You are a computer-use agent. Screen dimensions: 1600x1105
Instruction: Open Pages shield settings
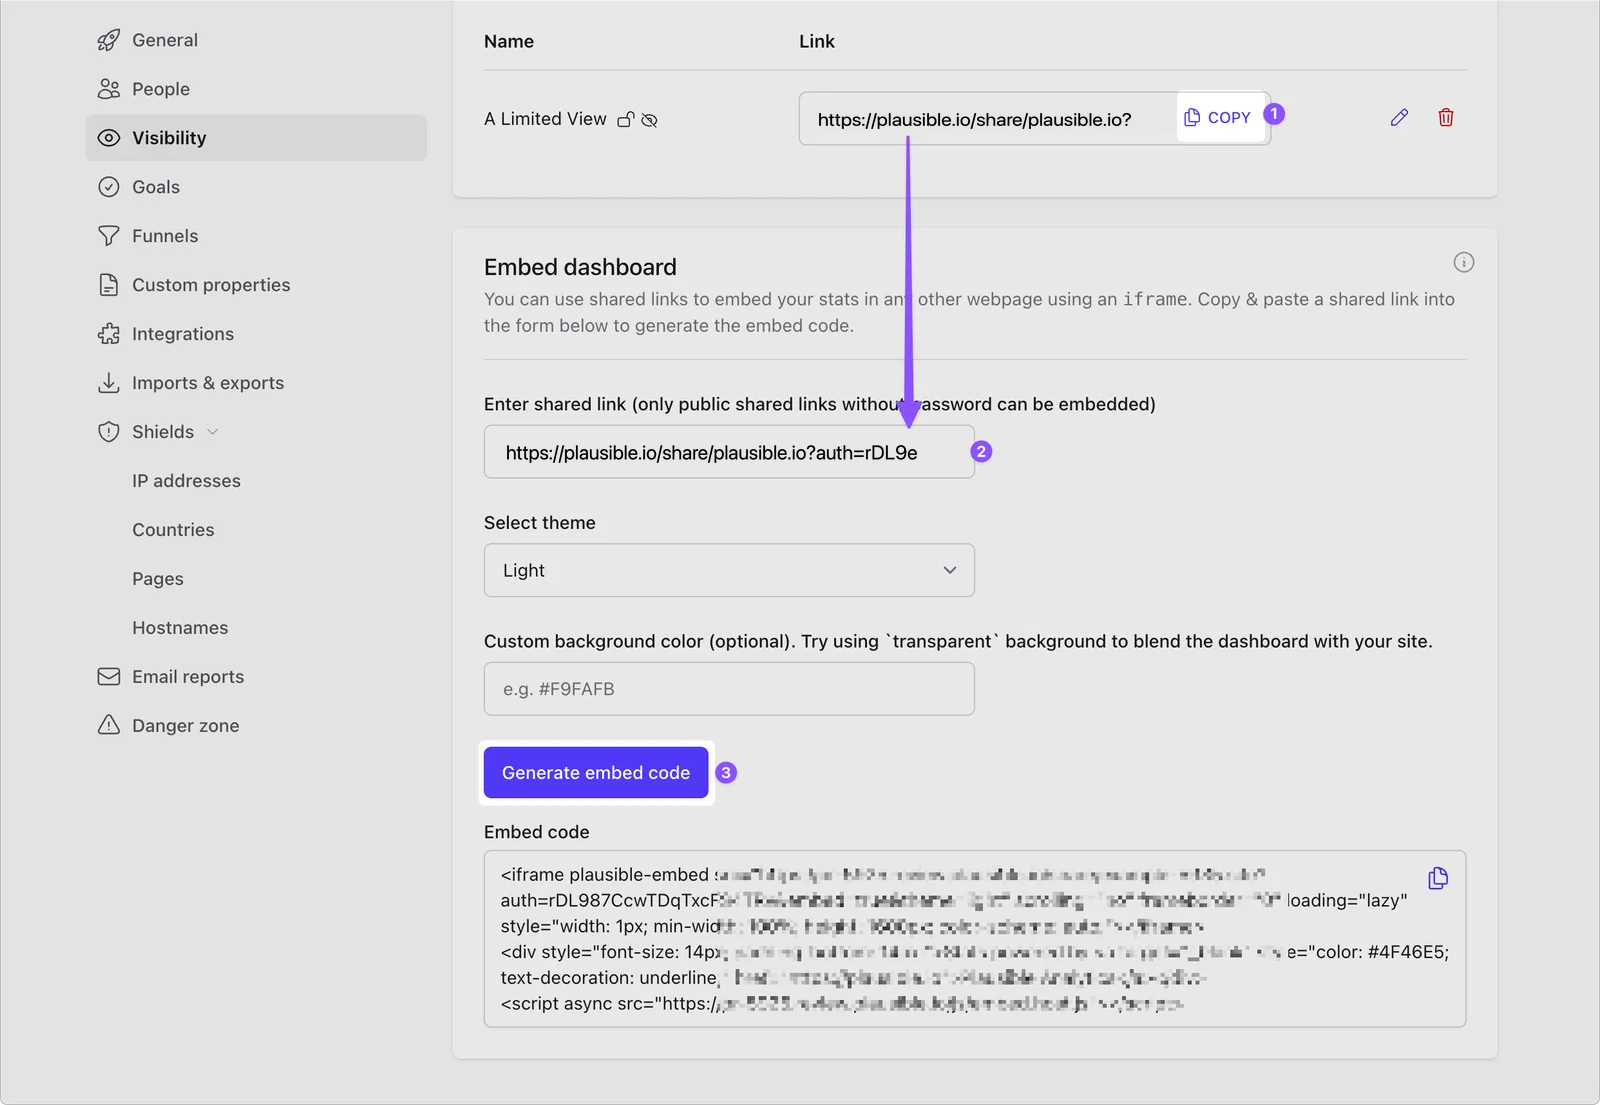pos(158,579)
